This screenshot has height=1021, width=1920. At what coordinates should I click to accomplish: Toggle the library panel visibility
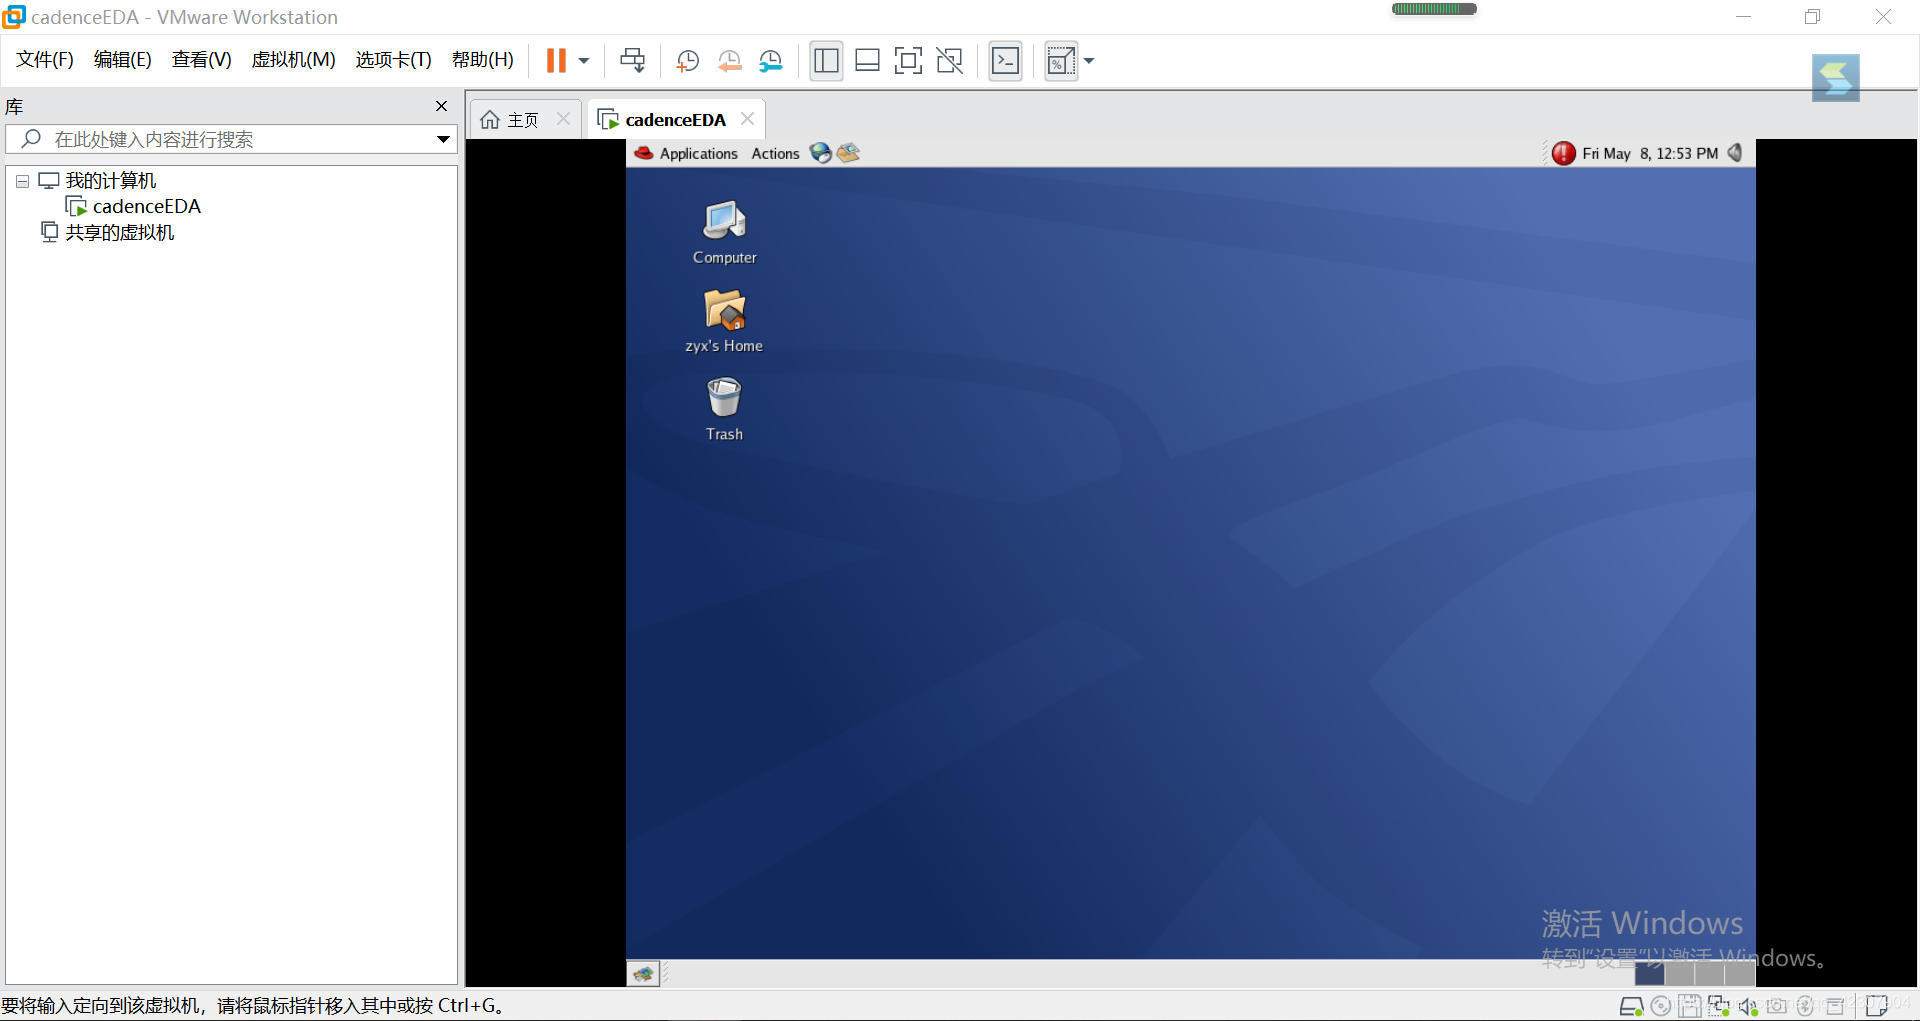[x=826, y=61]
